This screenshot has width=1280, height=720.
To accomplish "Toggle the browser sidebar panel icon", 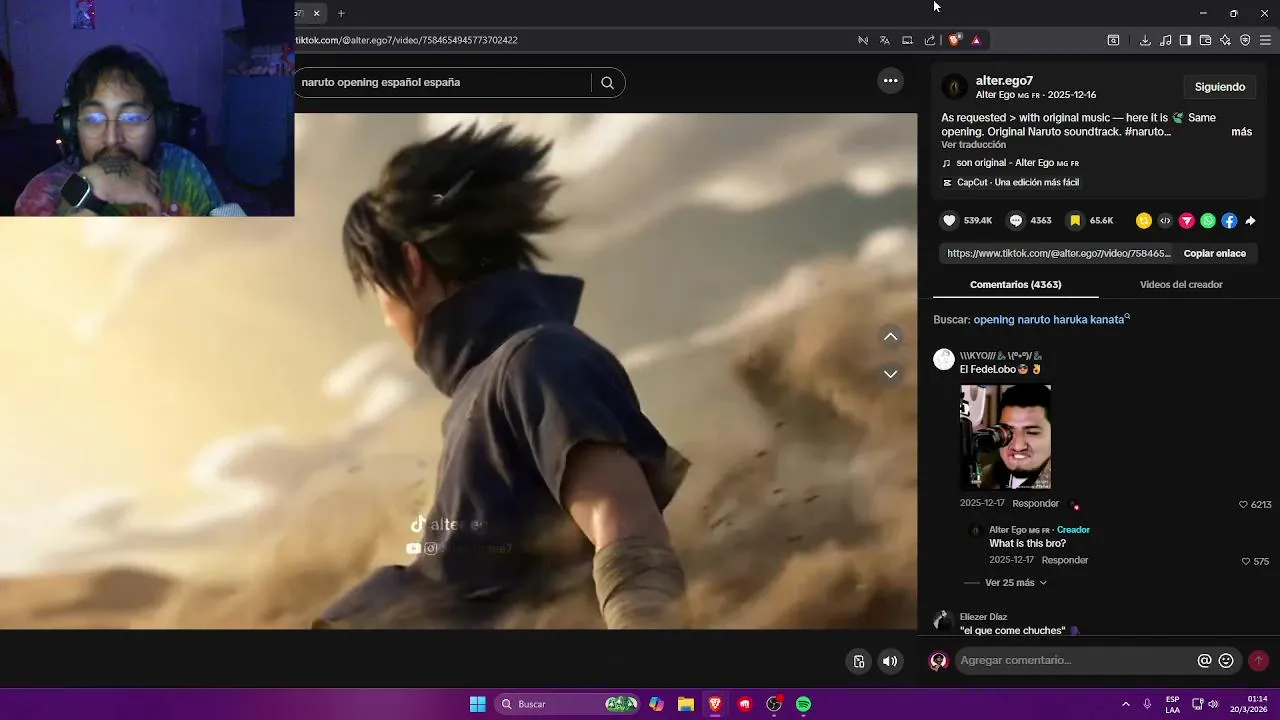I will pos(1185,40).
